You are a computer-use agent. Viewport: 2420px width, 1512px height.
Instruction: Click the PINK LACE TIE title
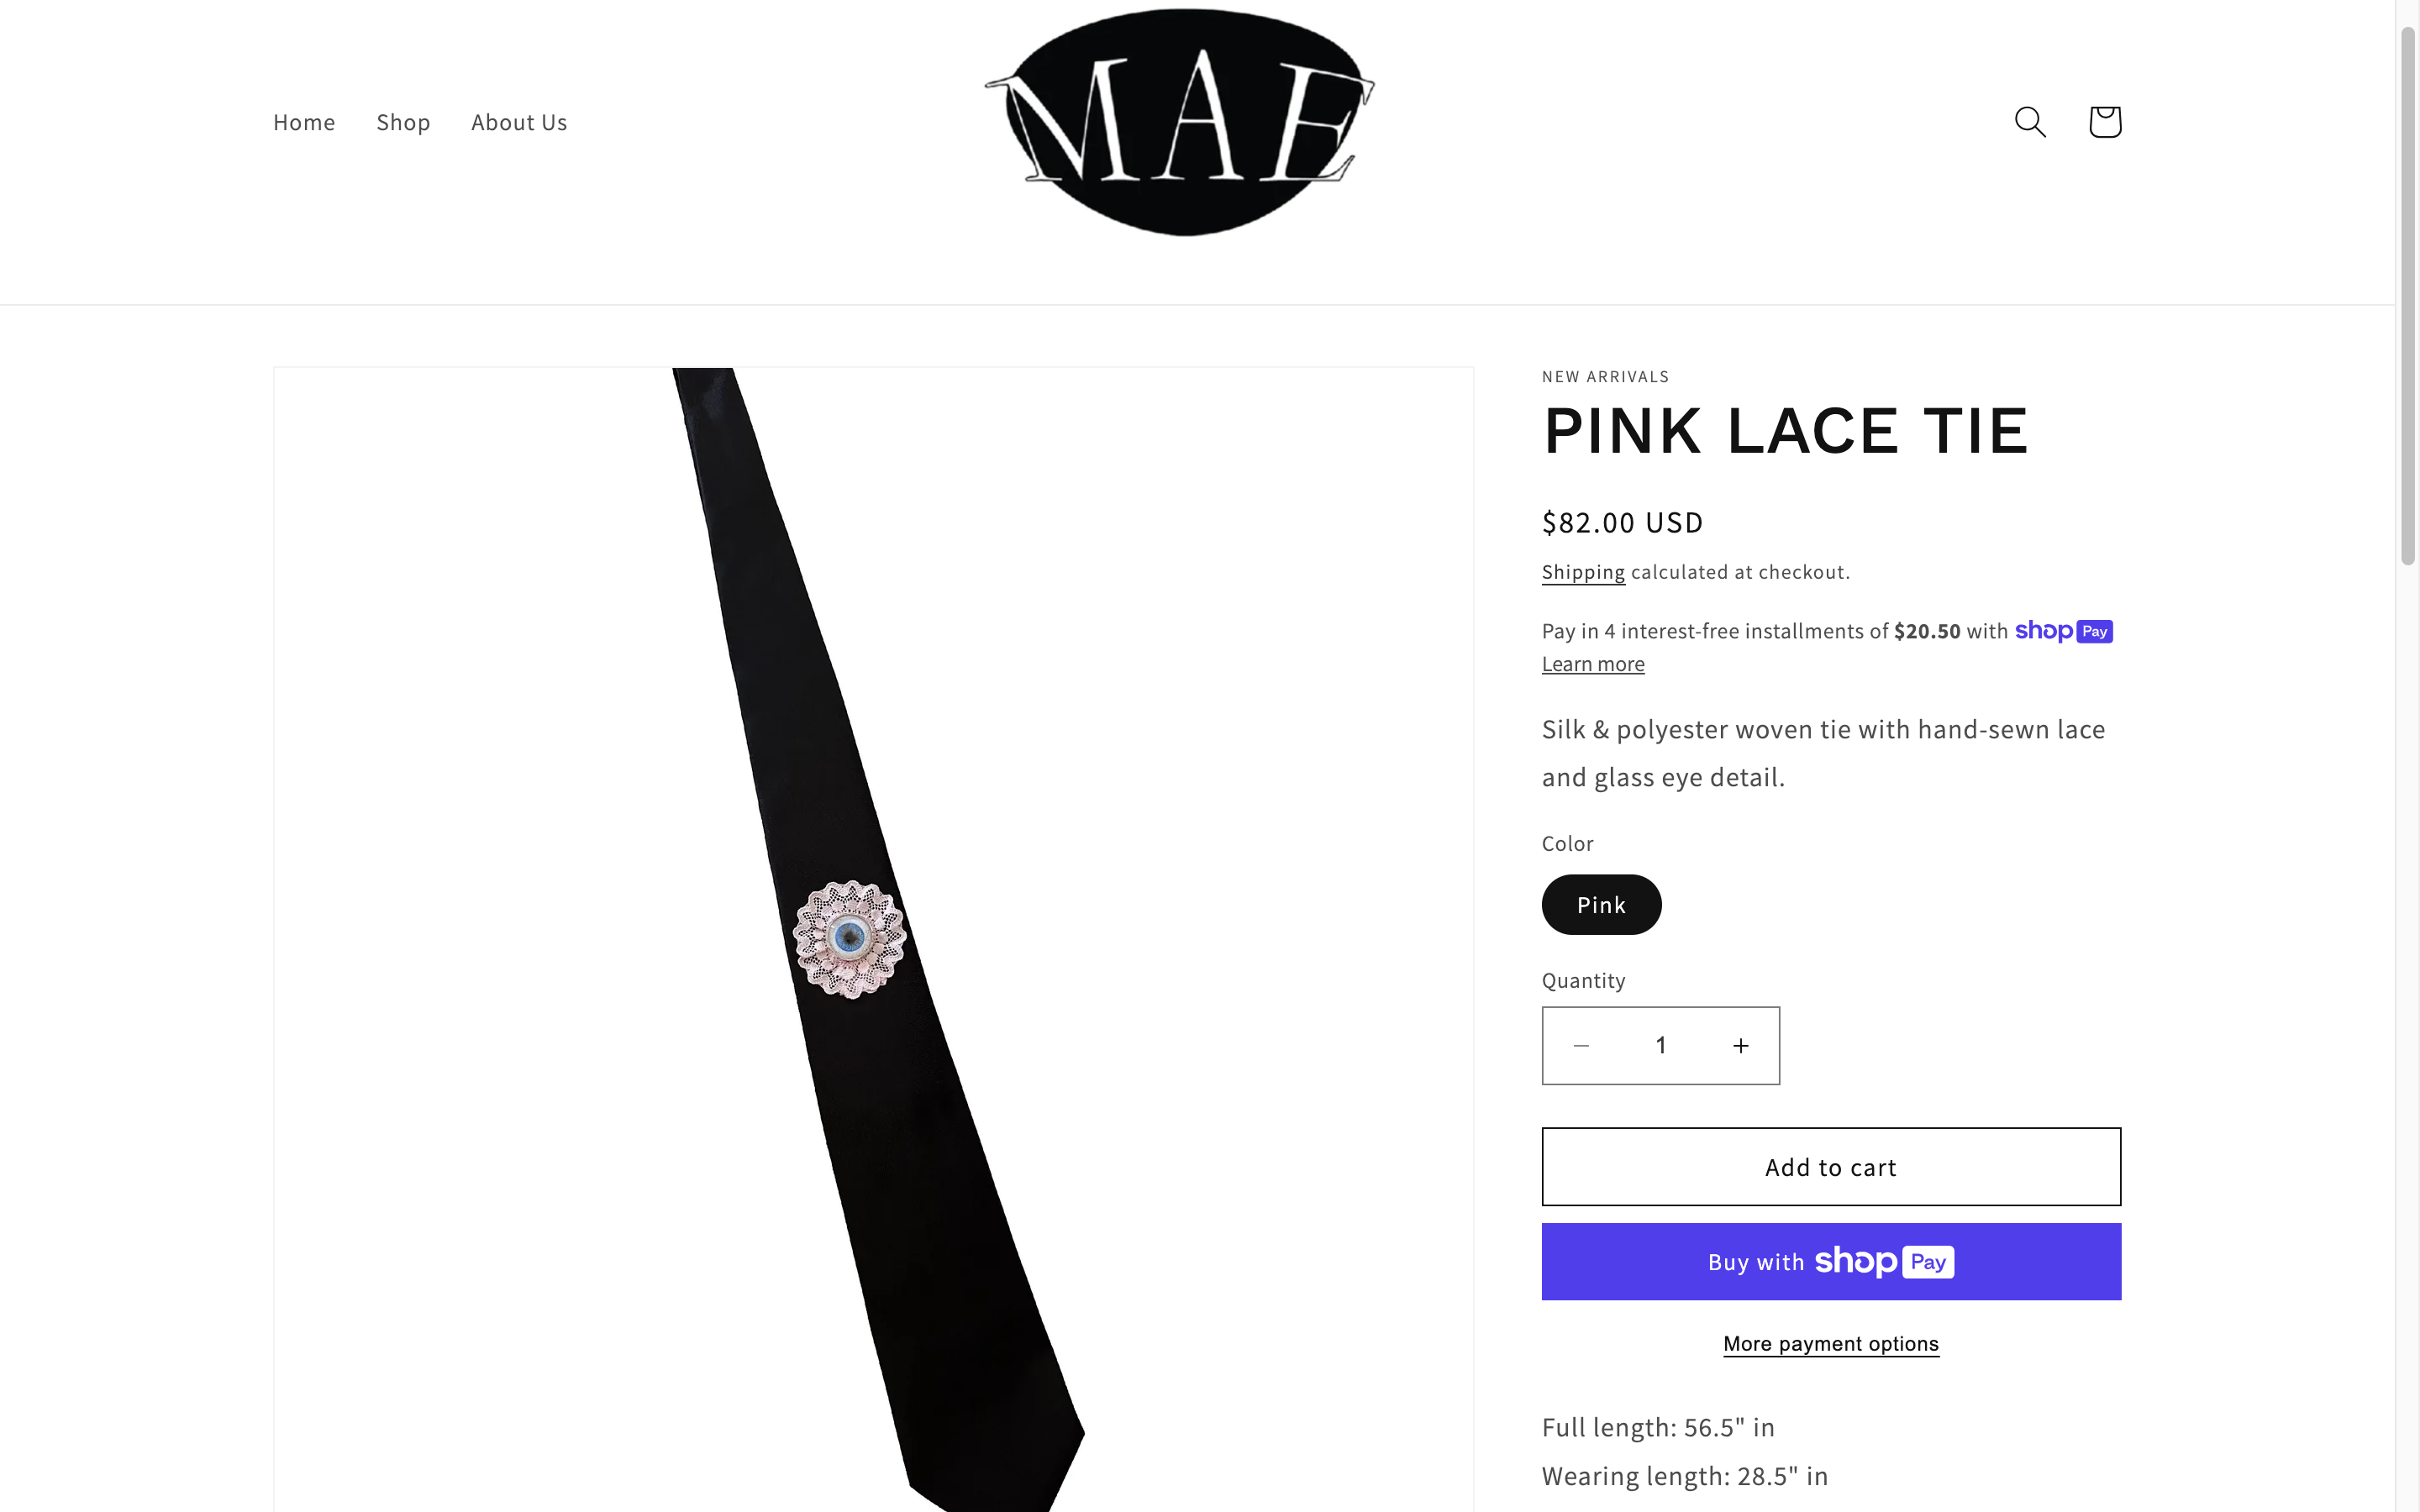[x=1785, y=432]
